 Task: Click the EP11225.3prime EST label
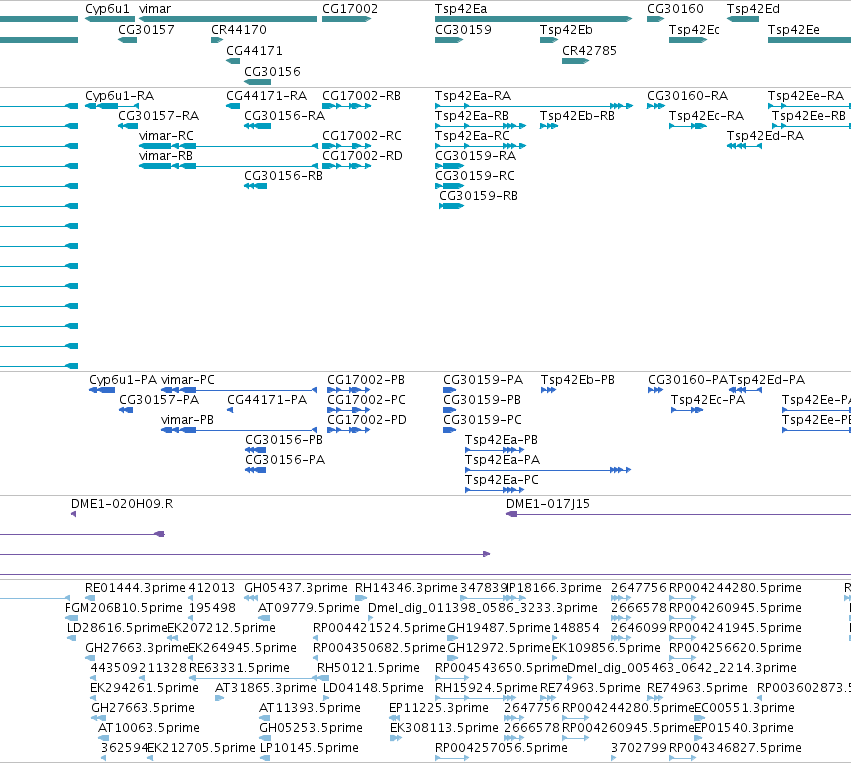pos(439,708)
